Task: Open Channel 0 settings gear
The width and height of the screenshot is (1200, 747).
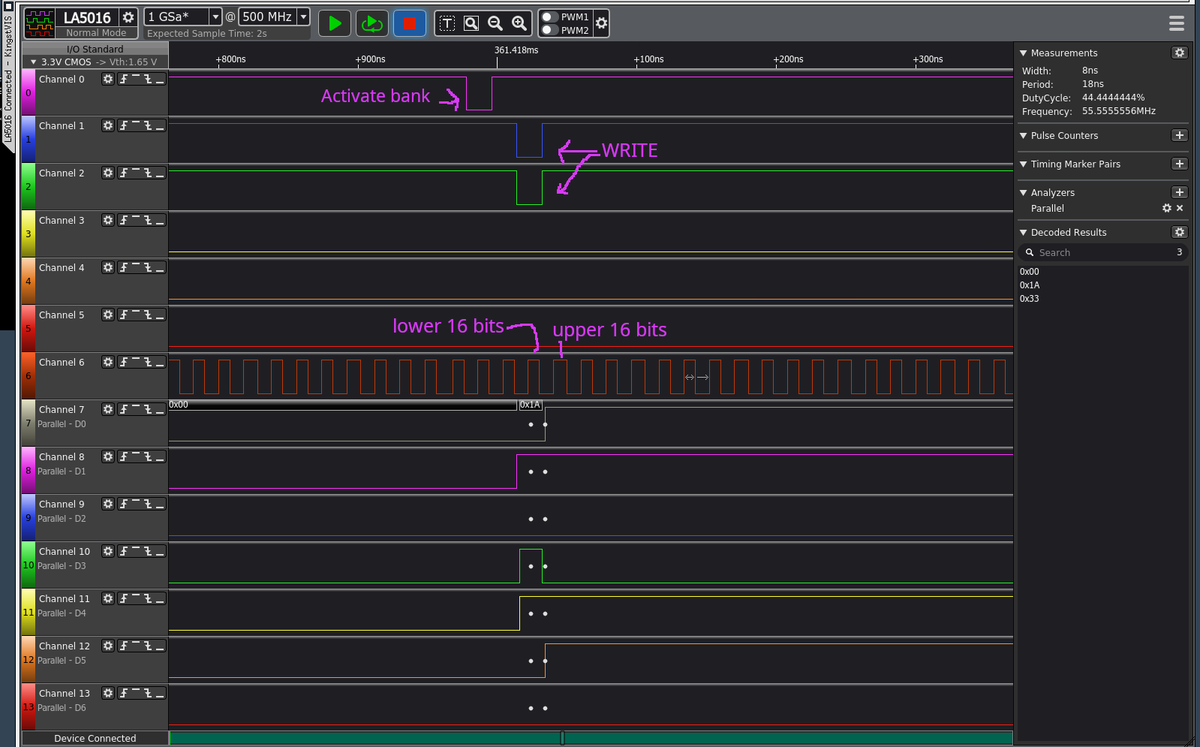Action: click(x=108, y=79)
